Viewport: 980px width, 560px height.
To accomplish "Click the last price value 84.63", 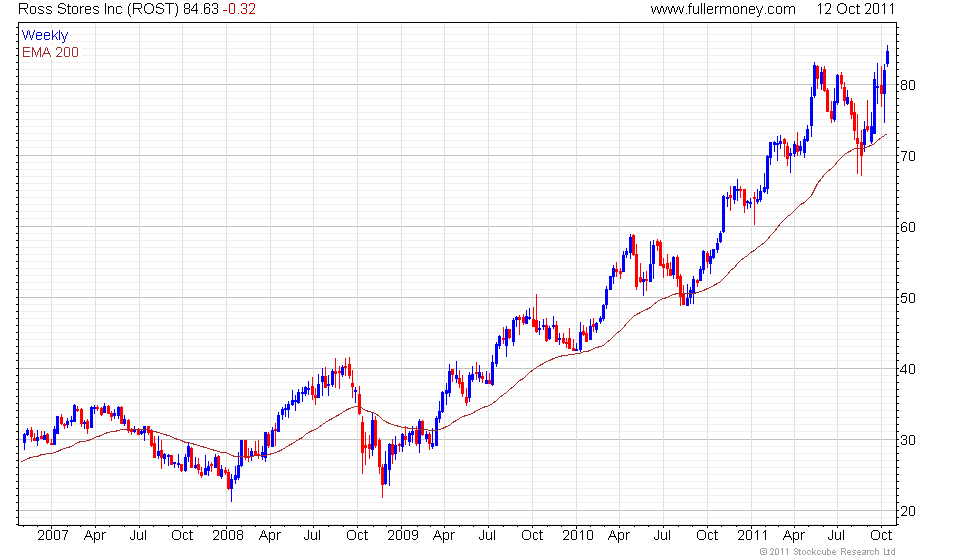I will pos(201,9).
